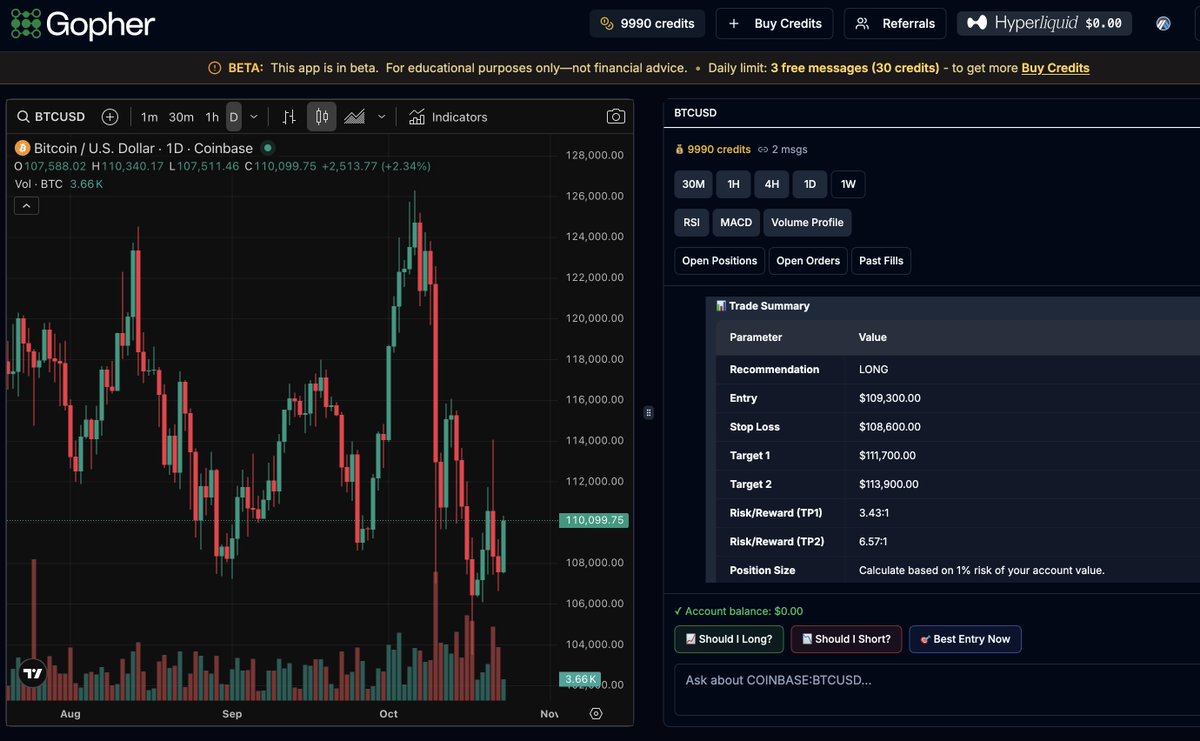The width and height of the screenshot is (1200, 741).
Task: Toggle the MACD indicator button
Action: [736, 222]
